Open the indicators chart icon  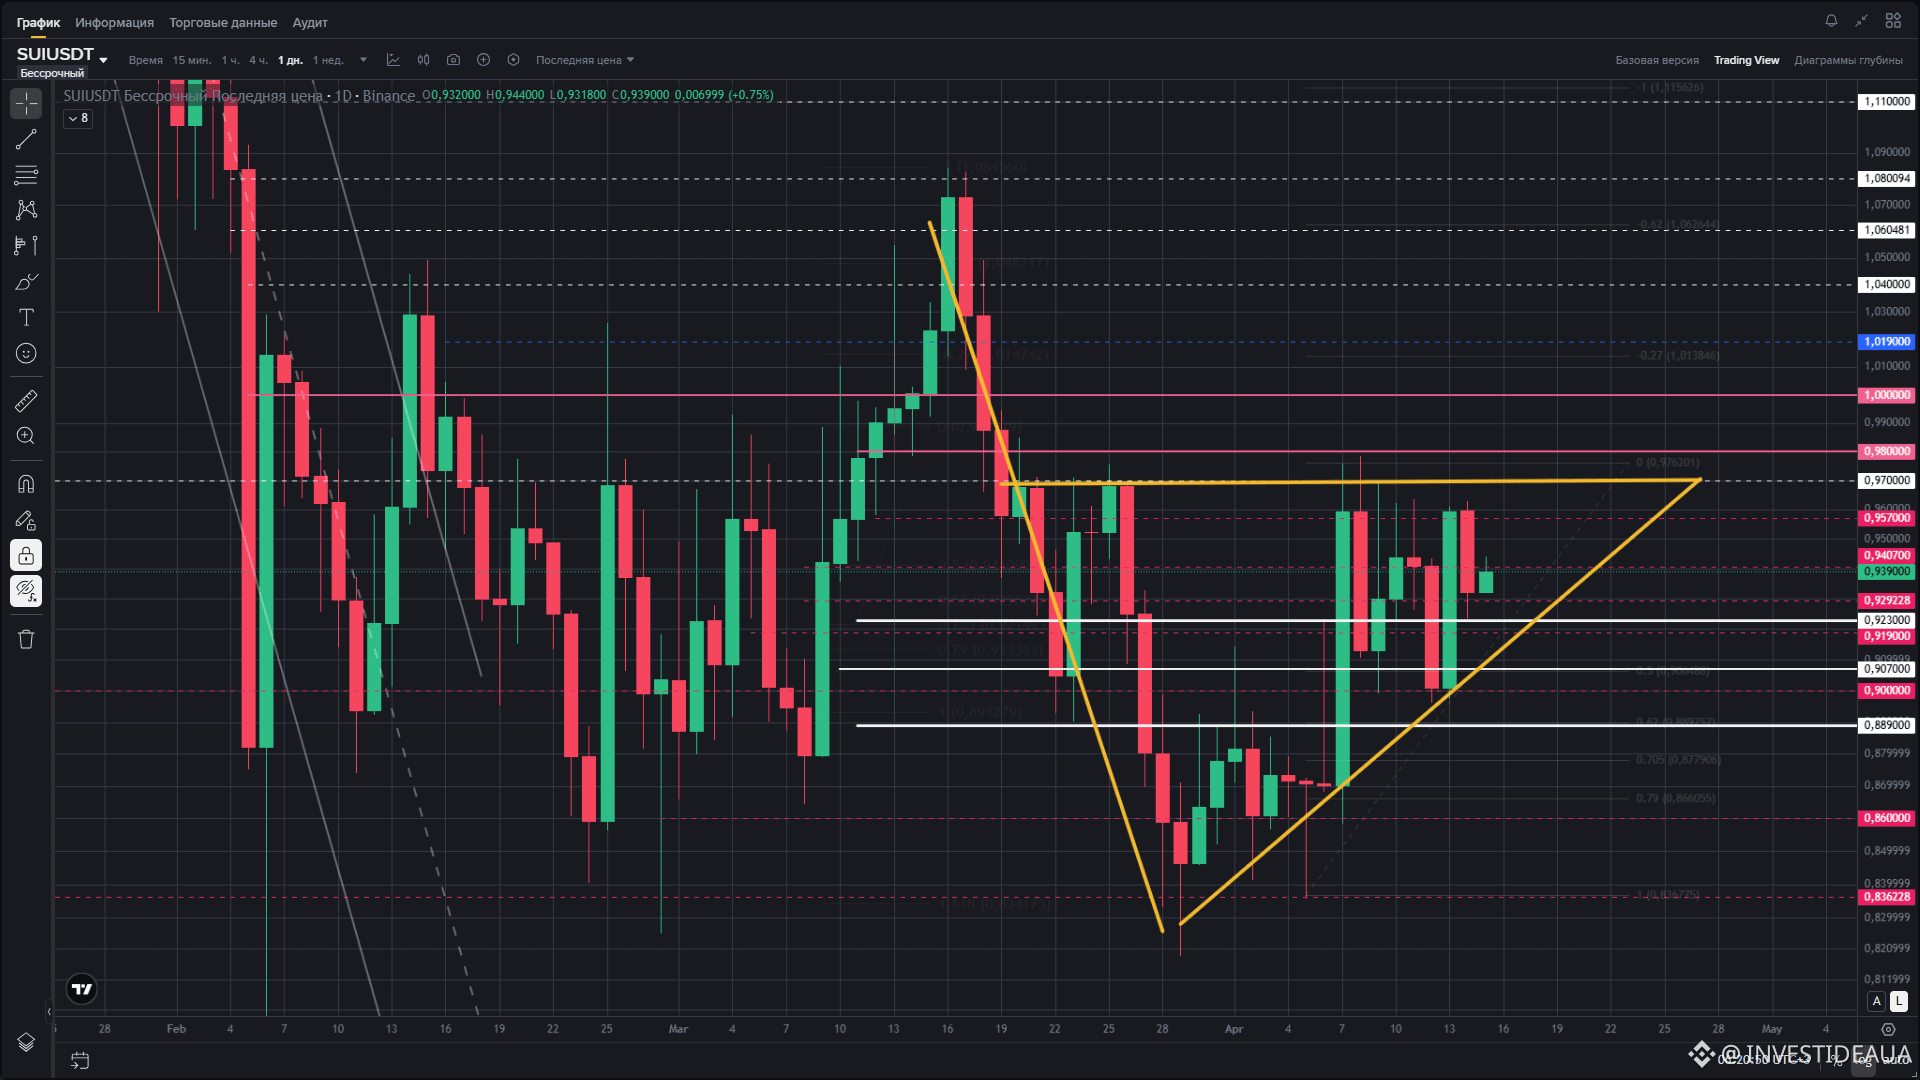click(393, 60)
